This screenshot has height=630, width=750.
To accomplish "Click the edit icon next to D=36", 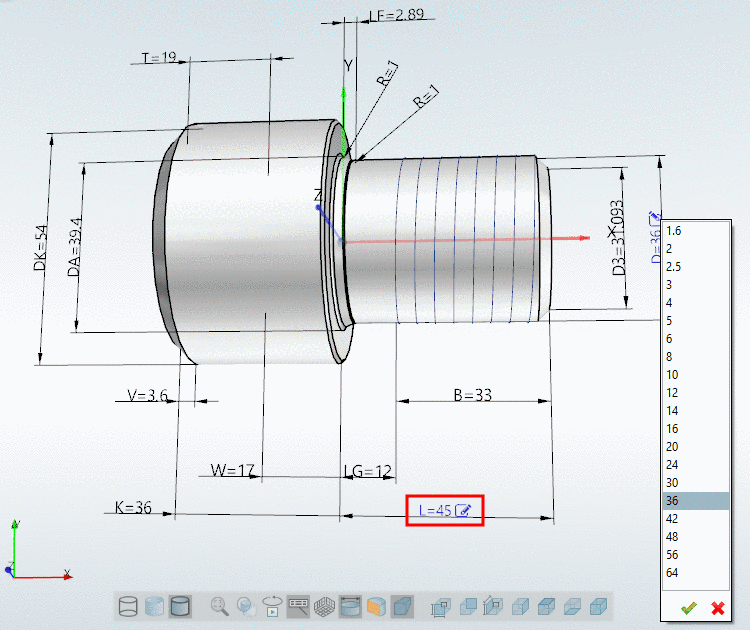I will [654, 219].
